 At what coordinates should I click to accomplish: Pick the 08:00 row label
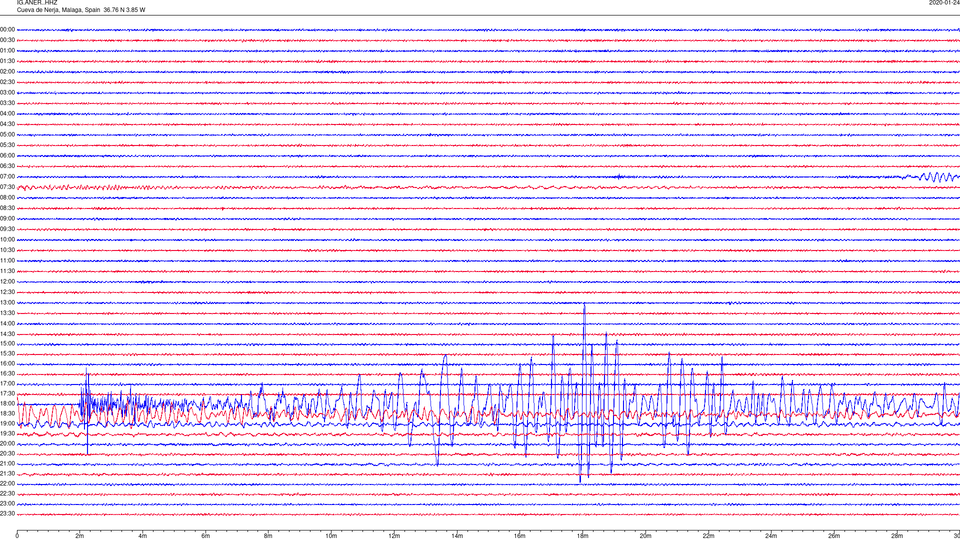(7, 198)
